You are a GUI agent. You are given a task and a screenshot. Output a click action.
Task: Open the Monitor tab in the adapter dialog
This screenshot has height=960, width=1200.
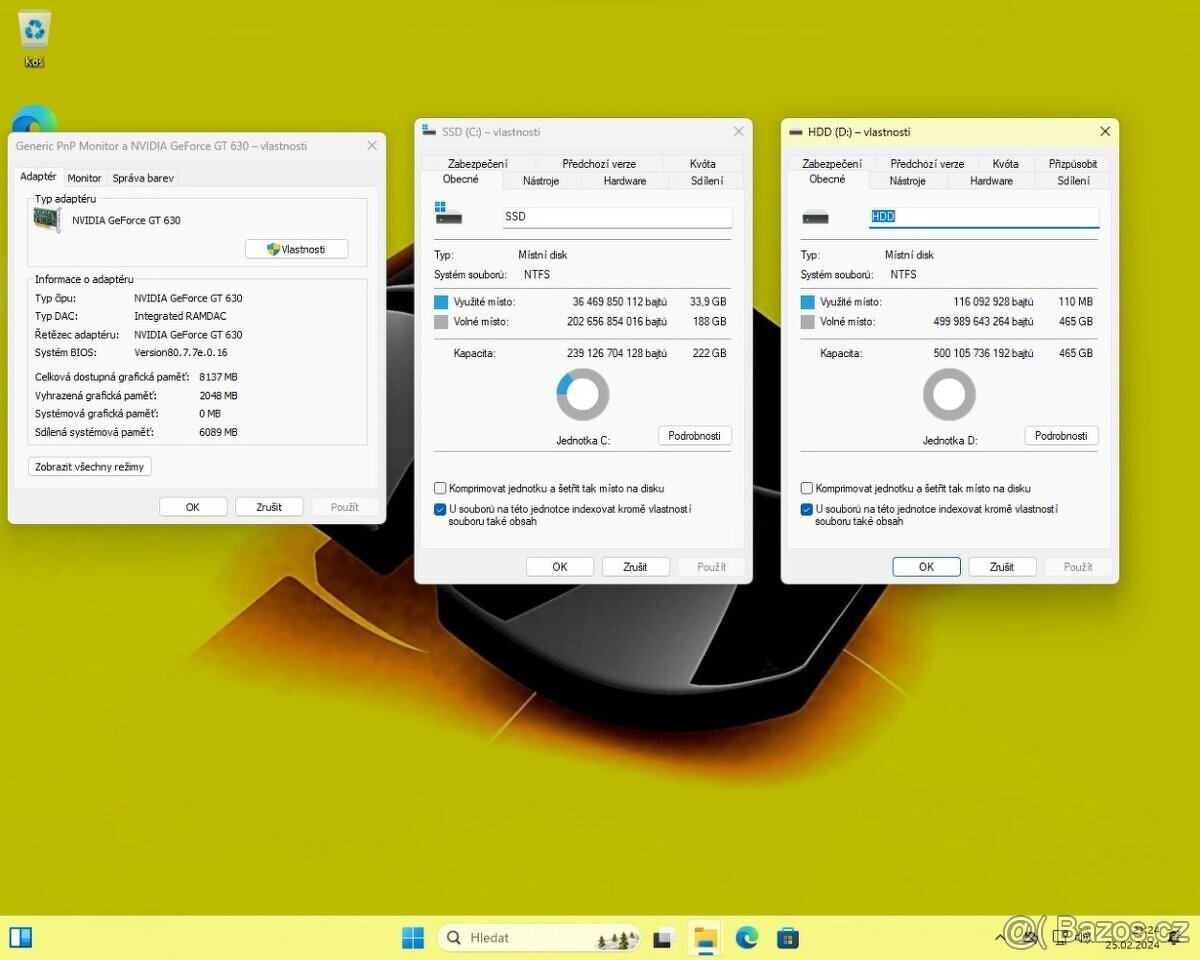click(x=84, y=178)
